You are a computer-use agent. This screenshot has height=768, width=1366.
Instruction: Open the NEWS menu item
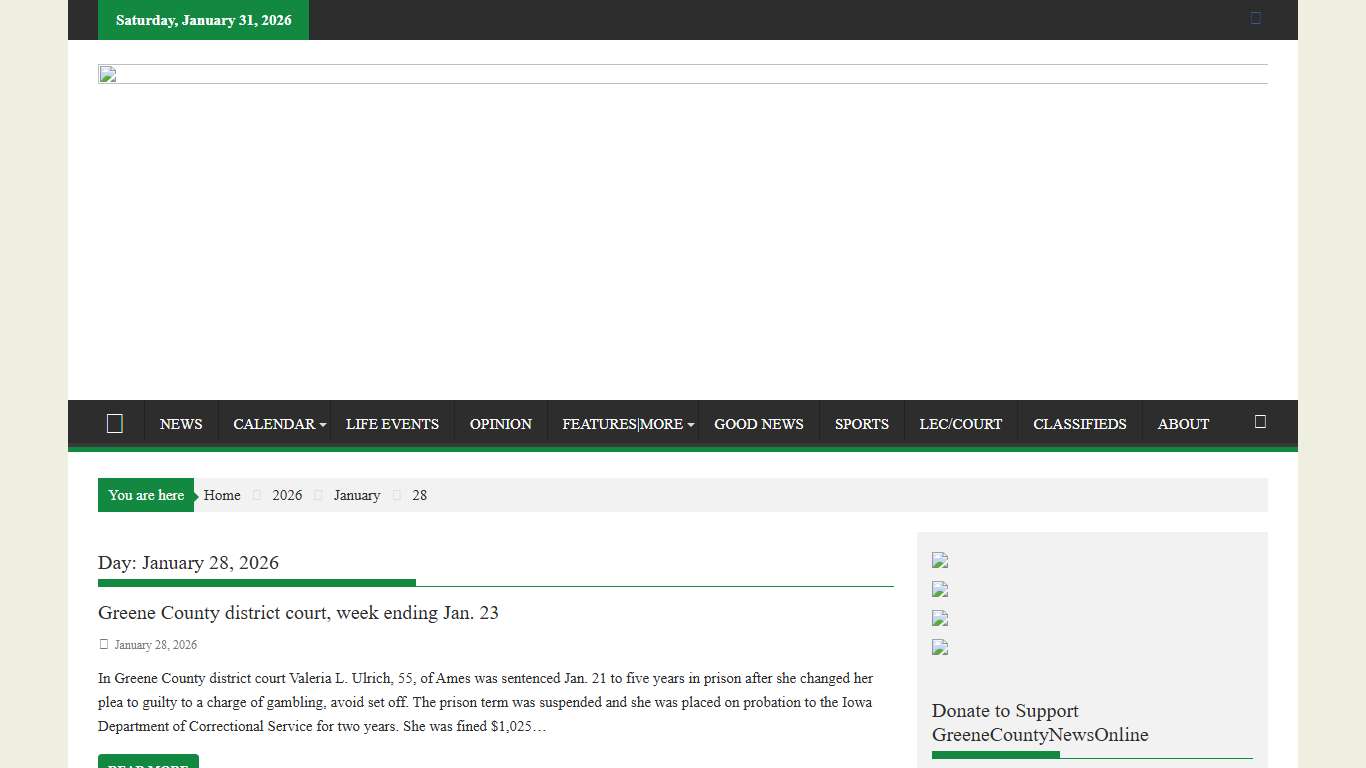[181, 424]
